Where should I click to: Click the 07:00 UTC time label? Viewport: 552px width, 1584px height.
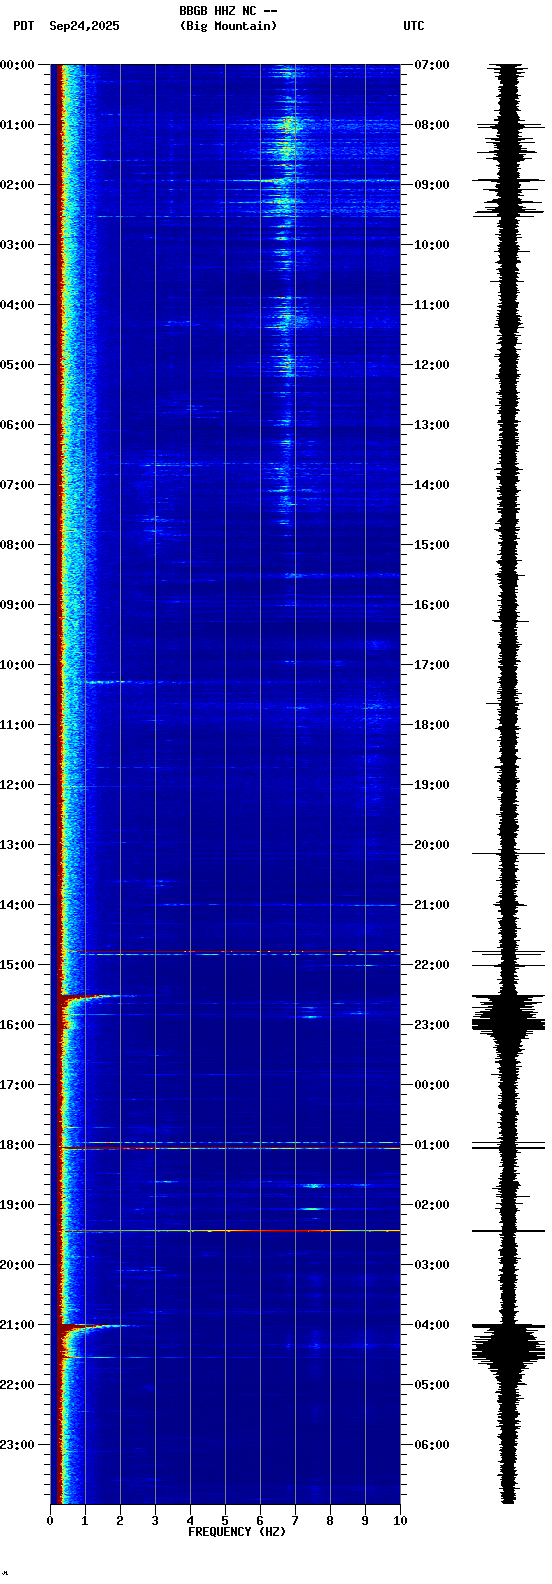click(x=432, y=65)
